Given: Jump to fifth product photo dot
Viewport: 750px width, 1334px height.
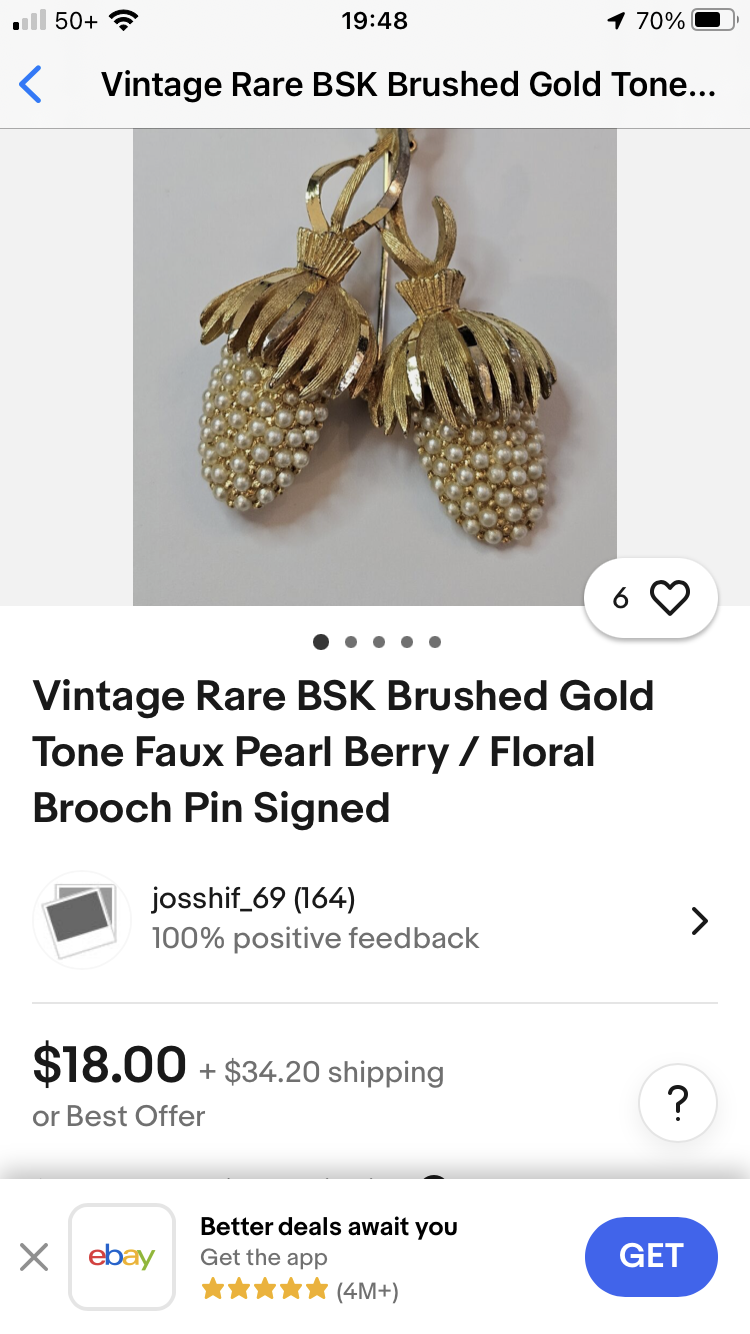Looking at the screenshot, I should click(435, 642).
